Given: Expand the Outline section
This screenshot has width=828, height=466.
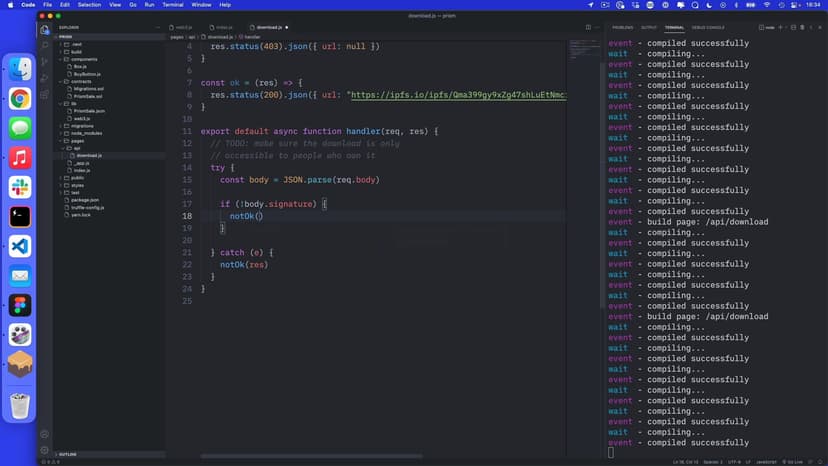Looking at the screenshot, I should (68, 454).
